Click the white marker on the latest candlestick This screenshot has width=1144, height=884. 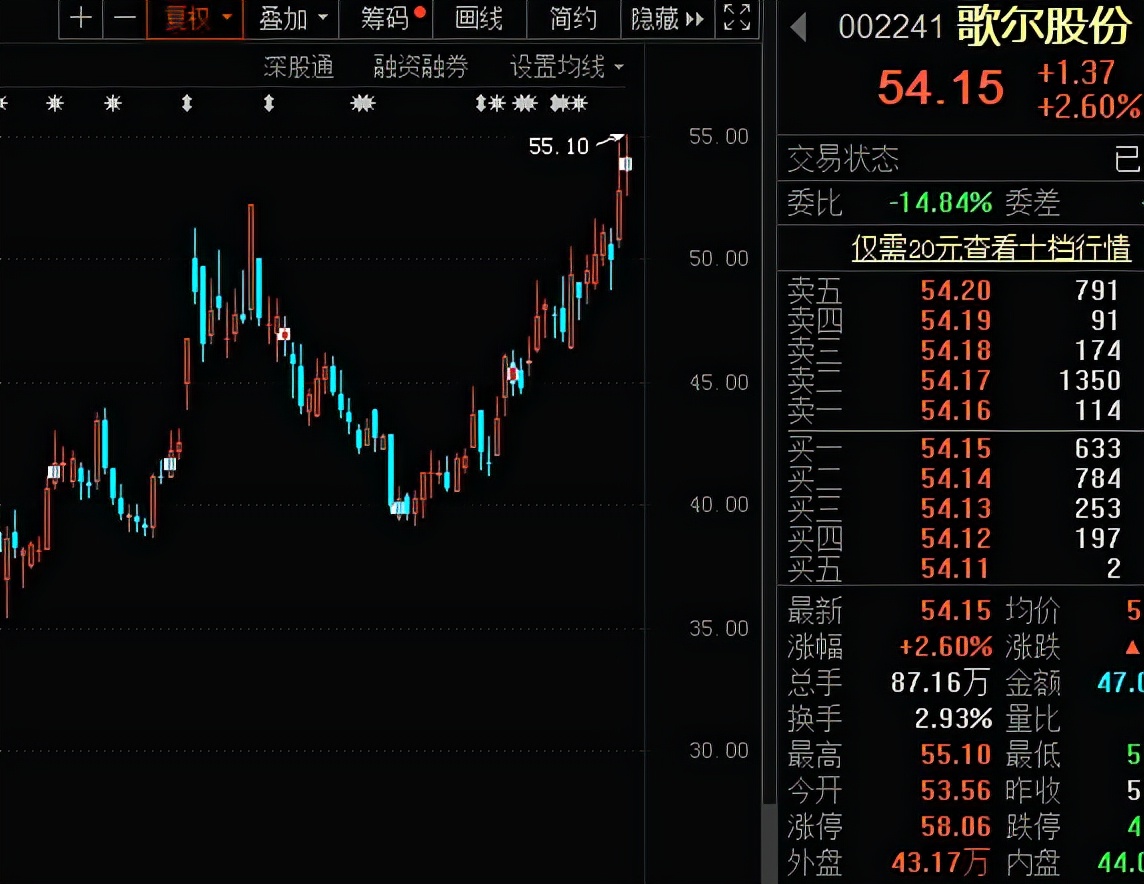[x=625, y=163]
